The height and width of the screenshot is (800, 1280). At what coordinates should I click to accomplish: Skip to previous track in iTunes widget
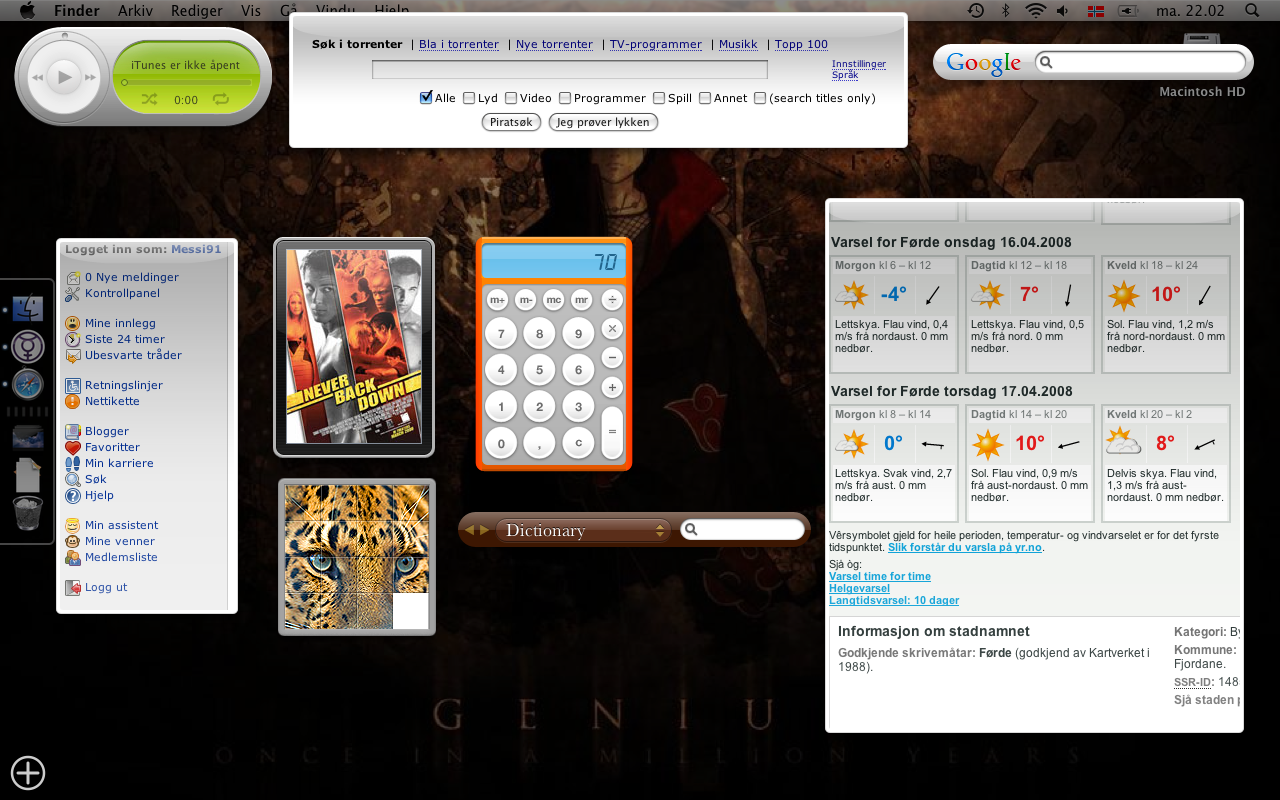click(x=37, y=77)
